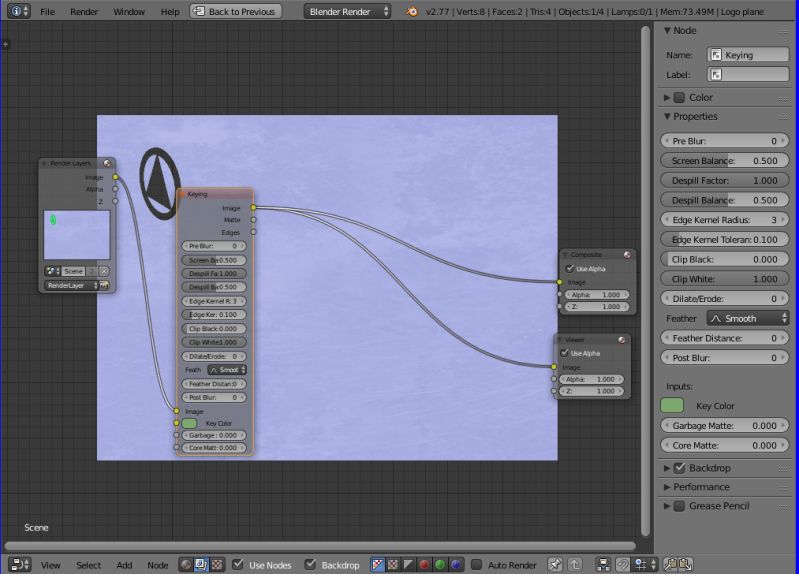Open the Window menu
The image size is (799, 574).
point(129,12)
